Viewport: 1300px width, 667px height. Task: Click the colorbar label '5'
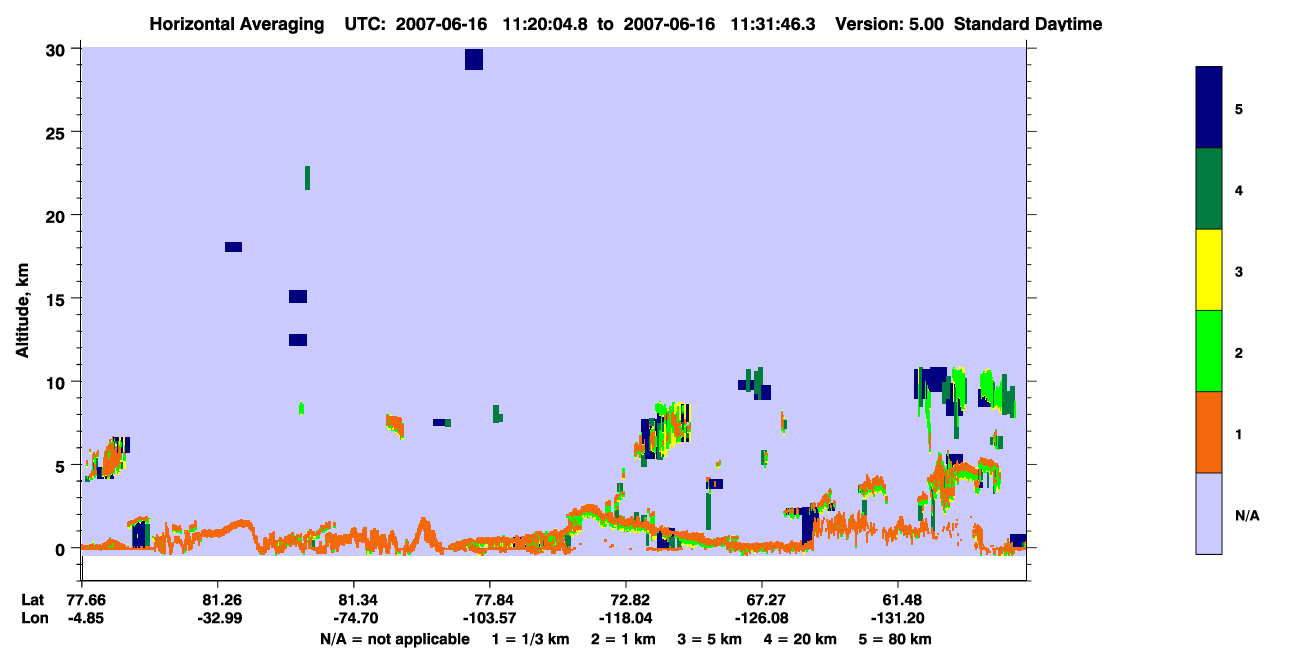point(1239,108)
